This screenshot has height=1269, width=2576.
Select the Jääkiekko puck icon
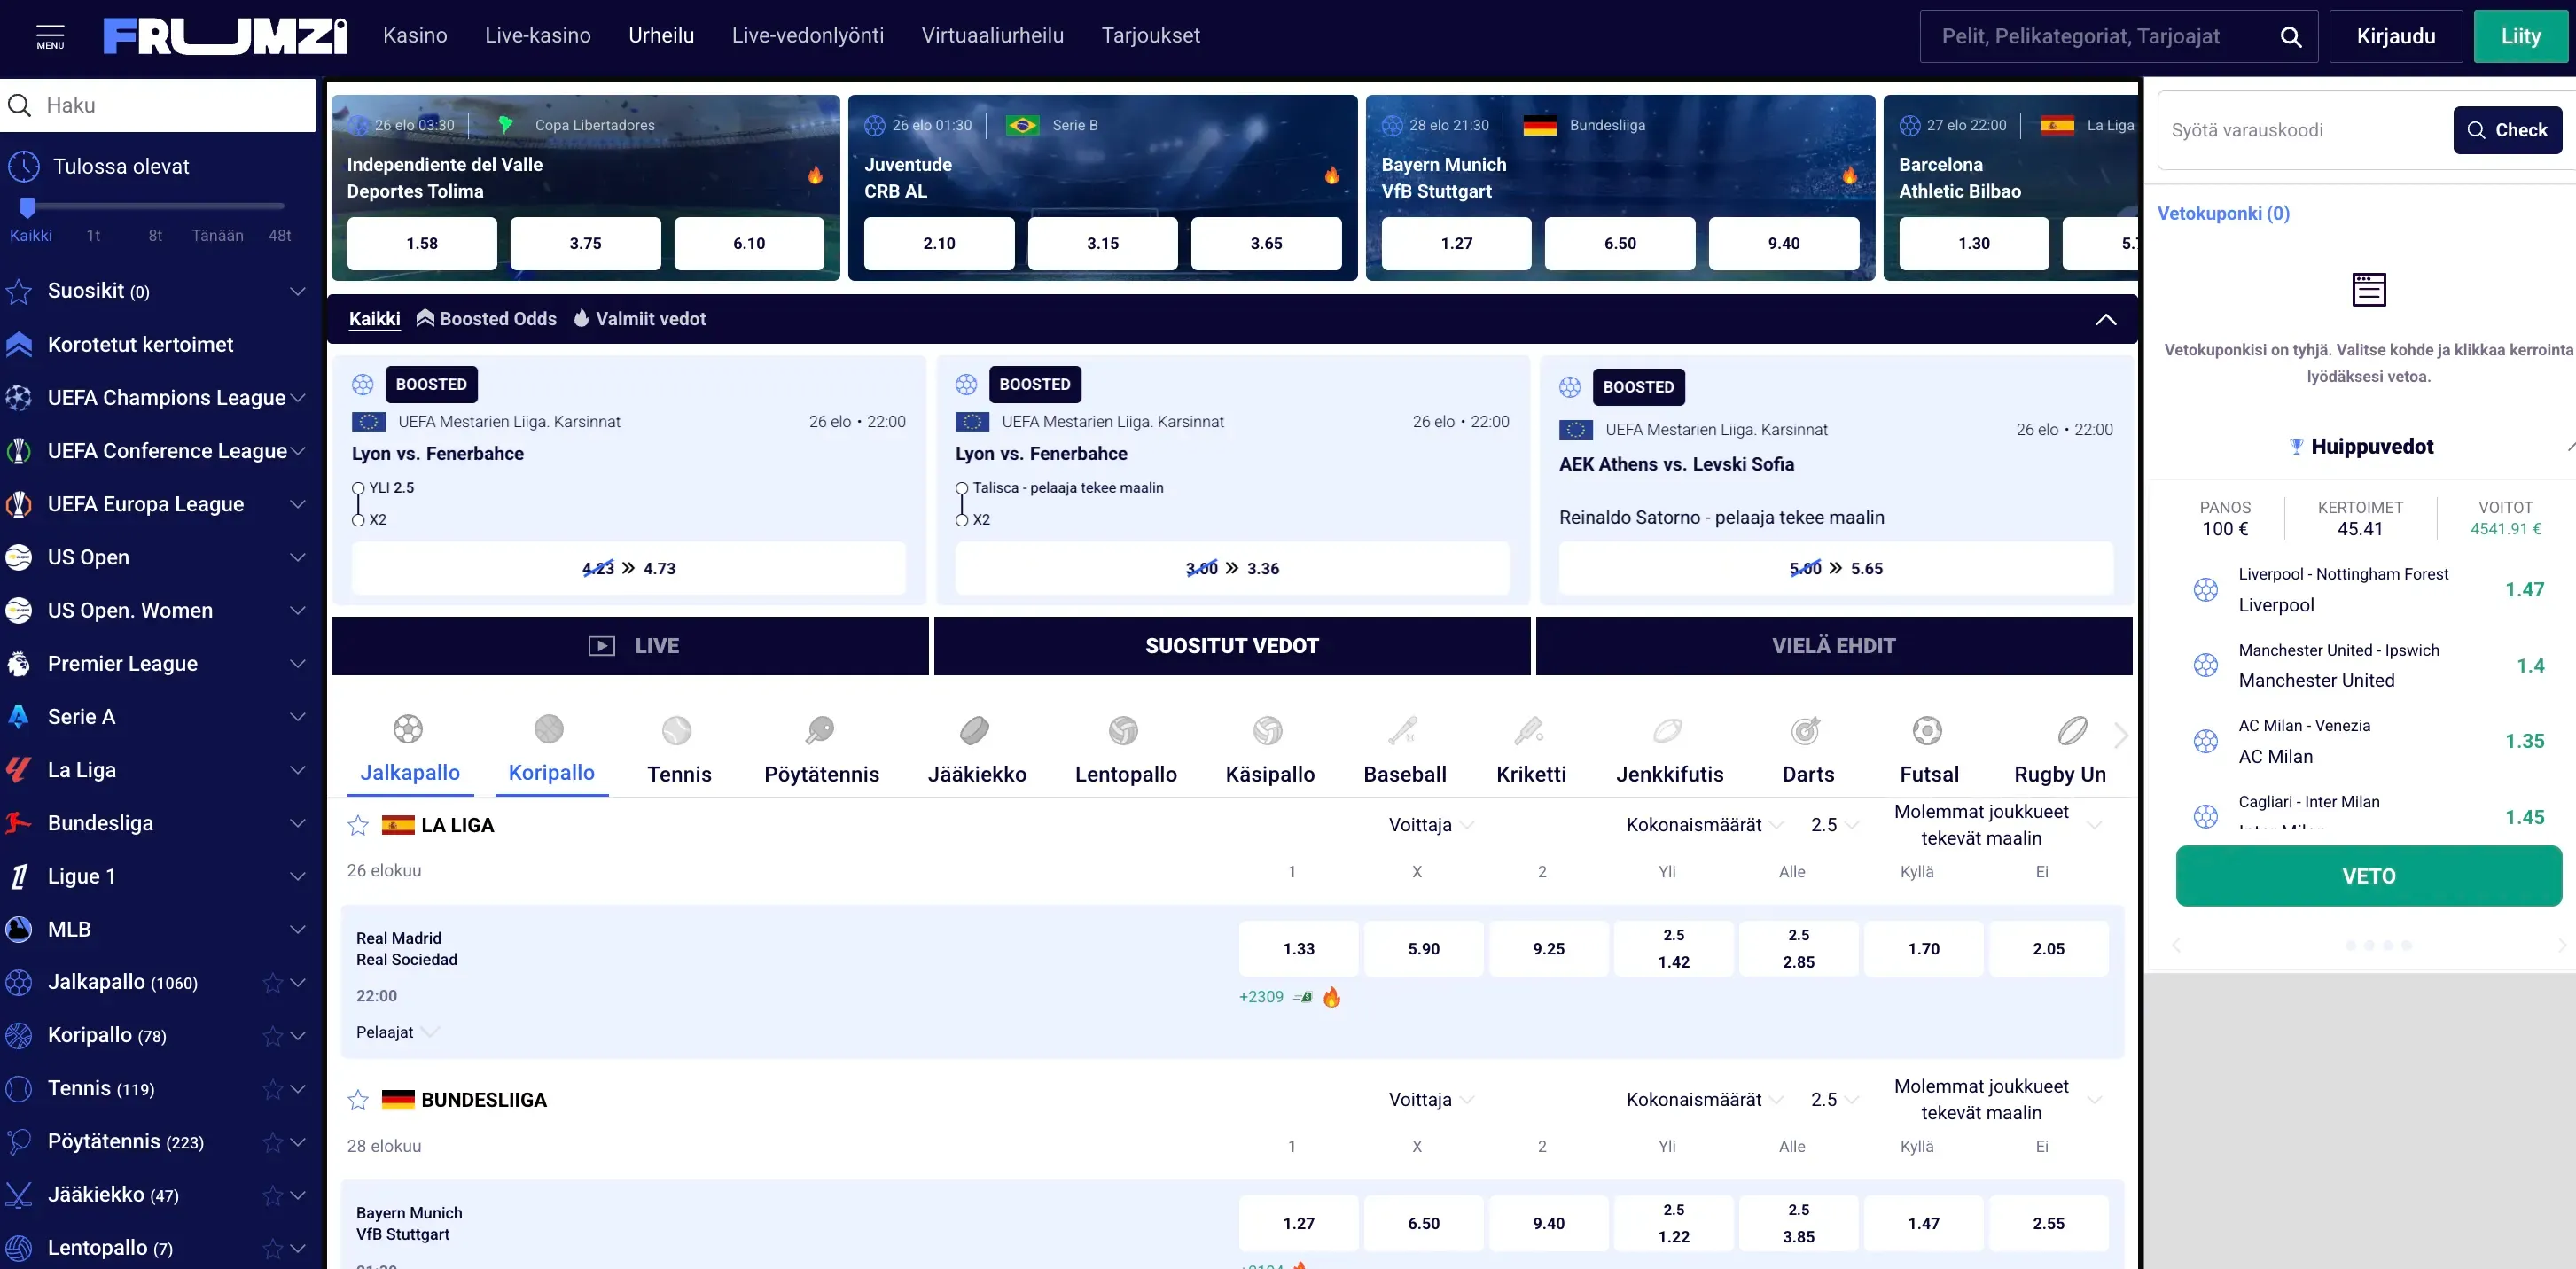[975, 730]
